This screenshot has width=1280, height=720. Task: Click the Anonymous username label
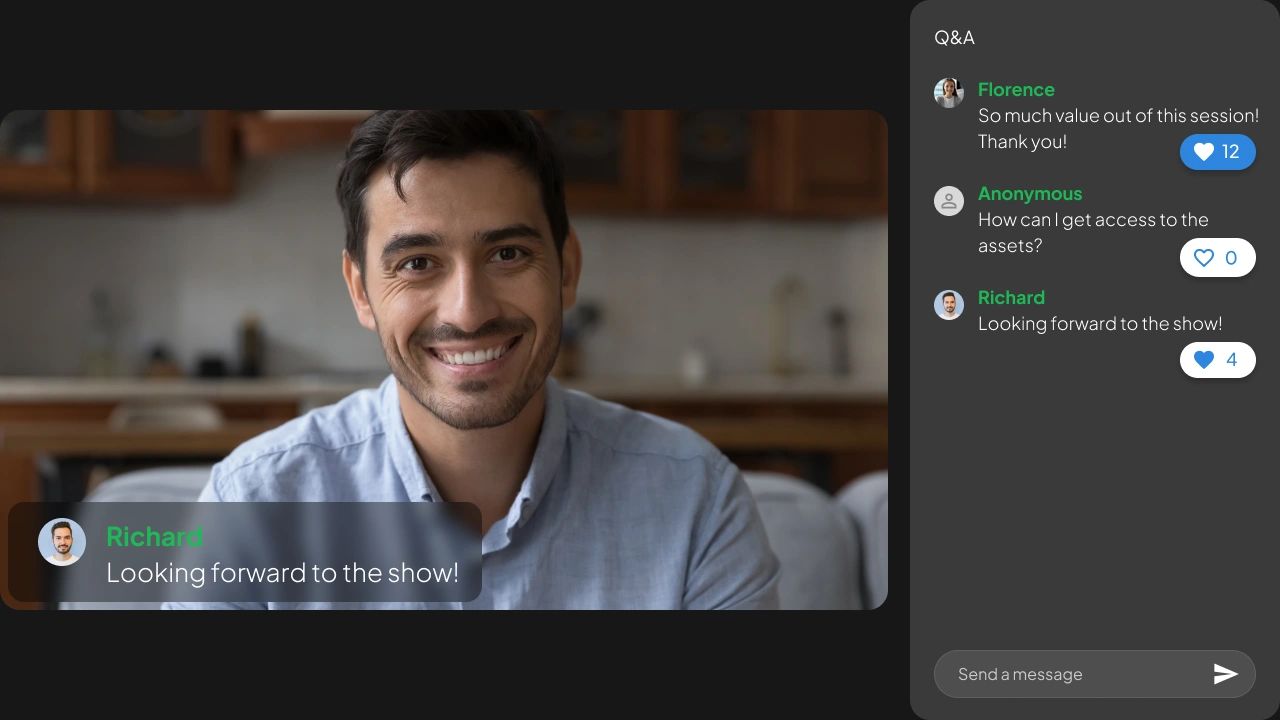tap(1030, 193)
